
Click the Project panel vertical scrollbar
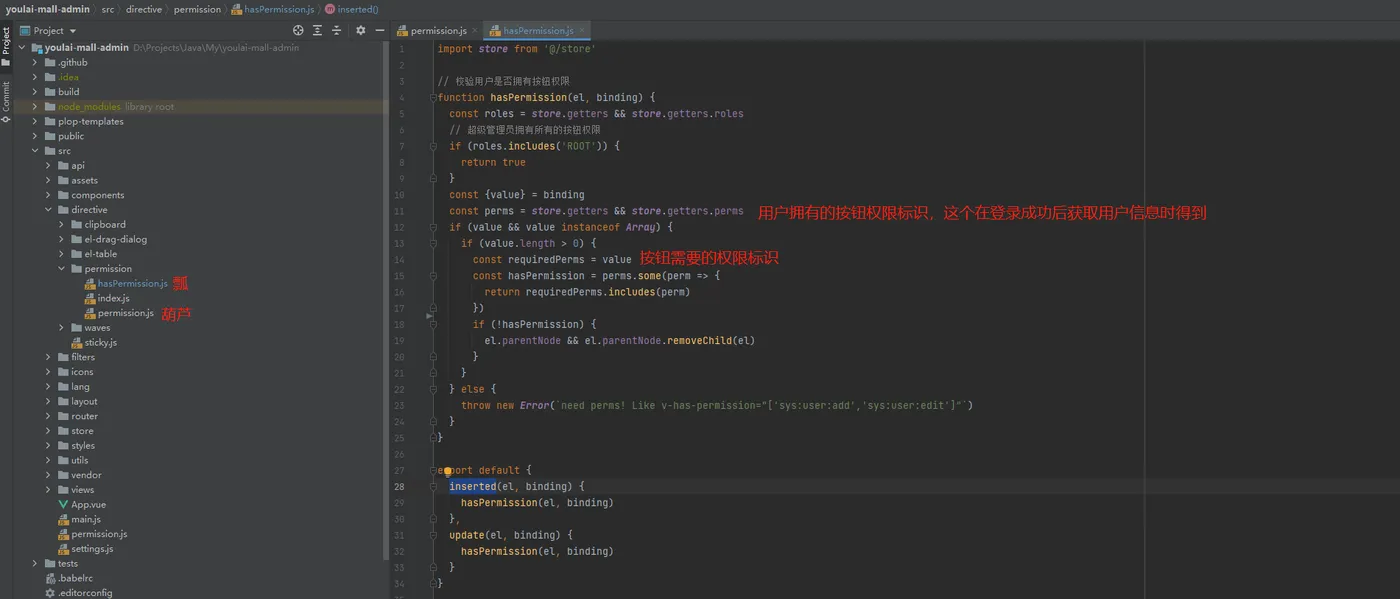click(x=385, y=300)
